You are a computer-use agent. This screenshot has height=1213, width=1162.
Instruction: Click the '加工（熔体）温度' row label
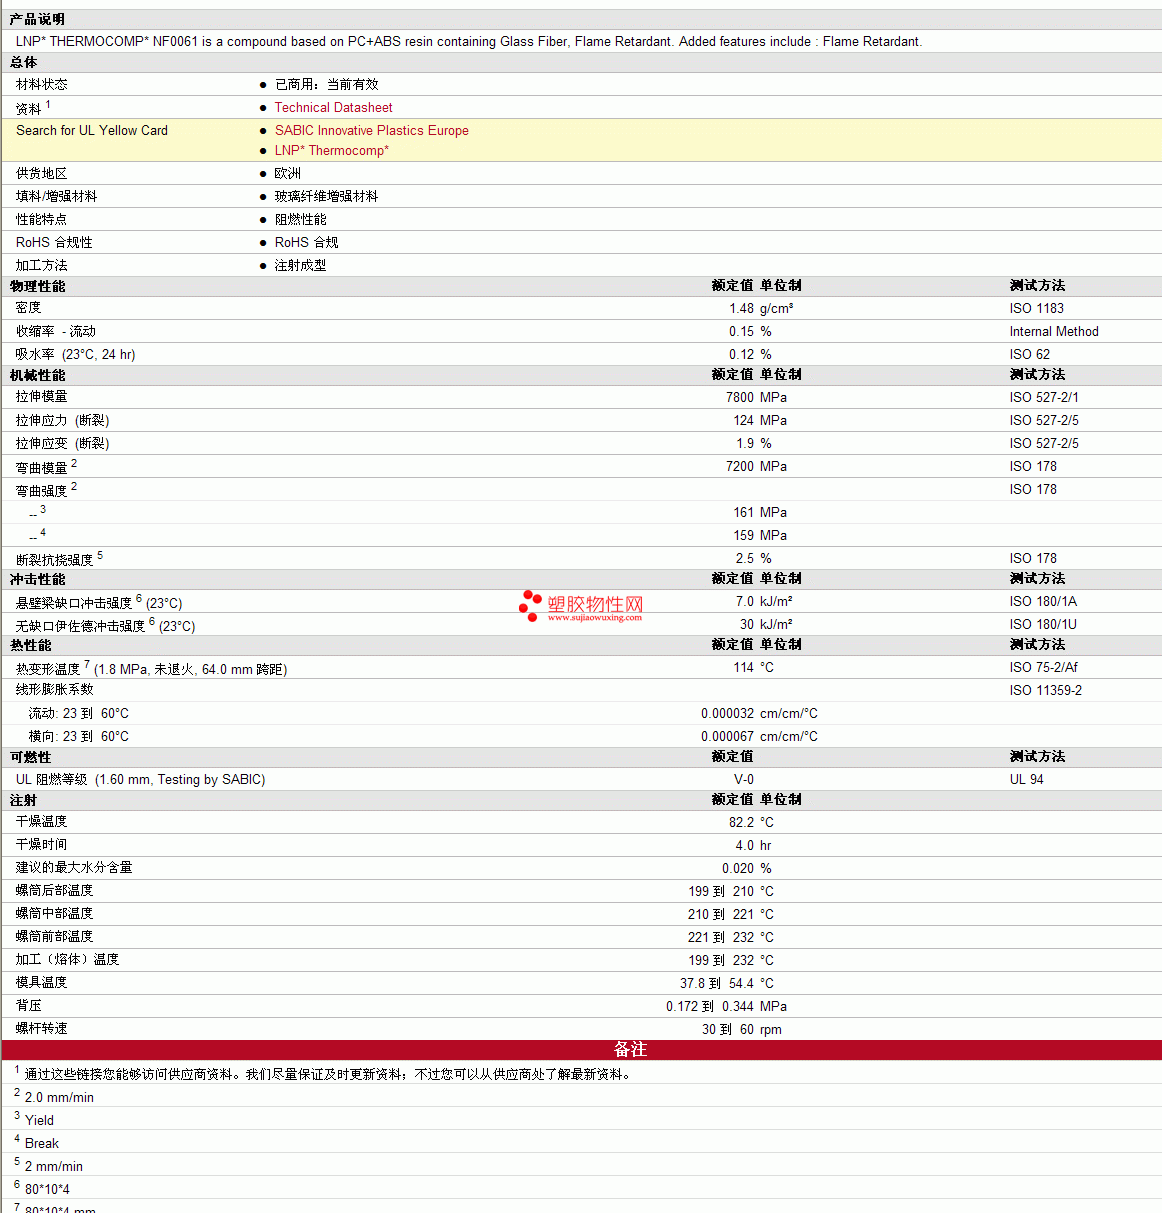[67, 960]
